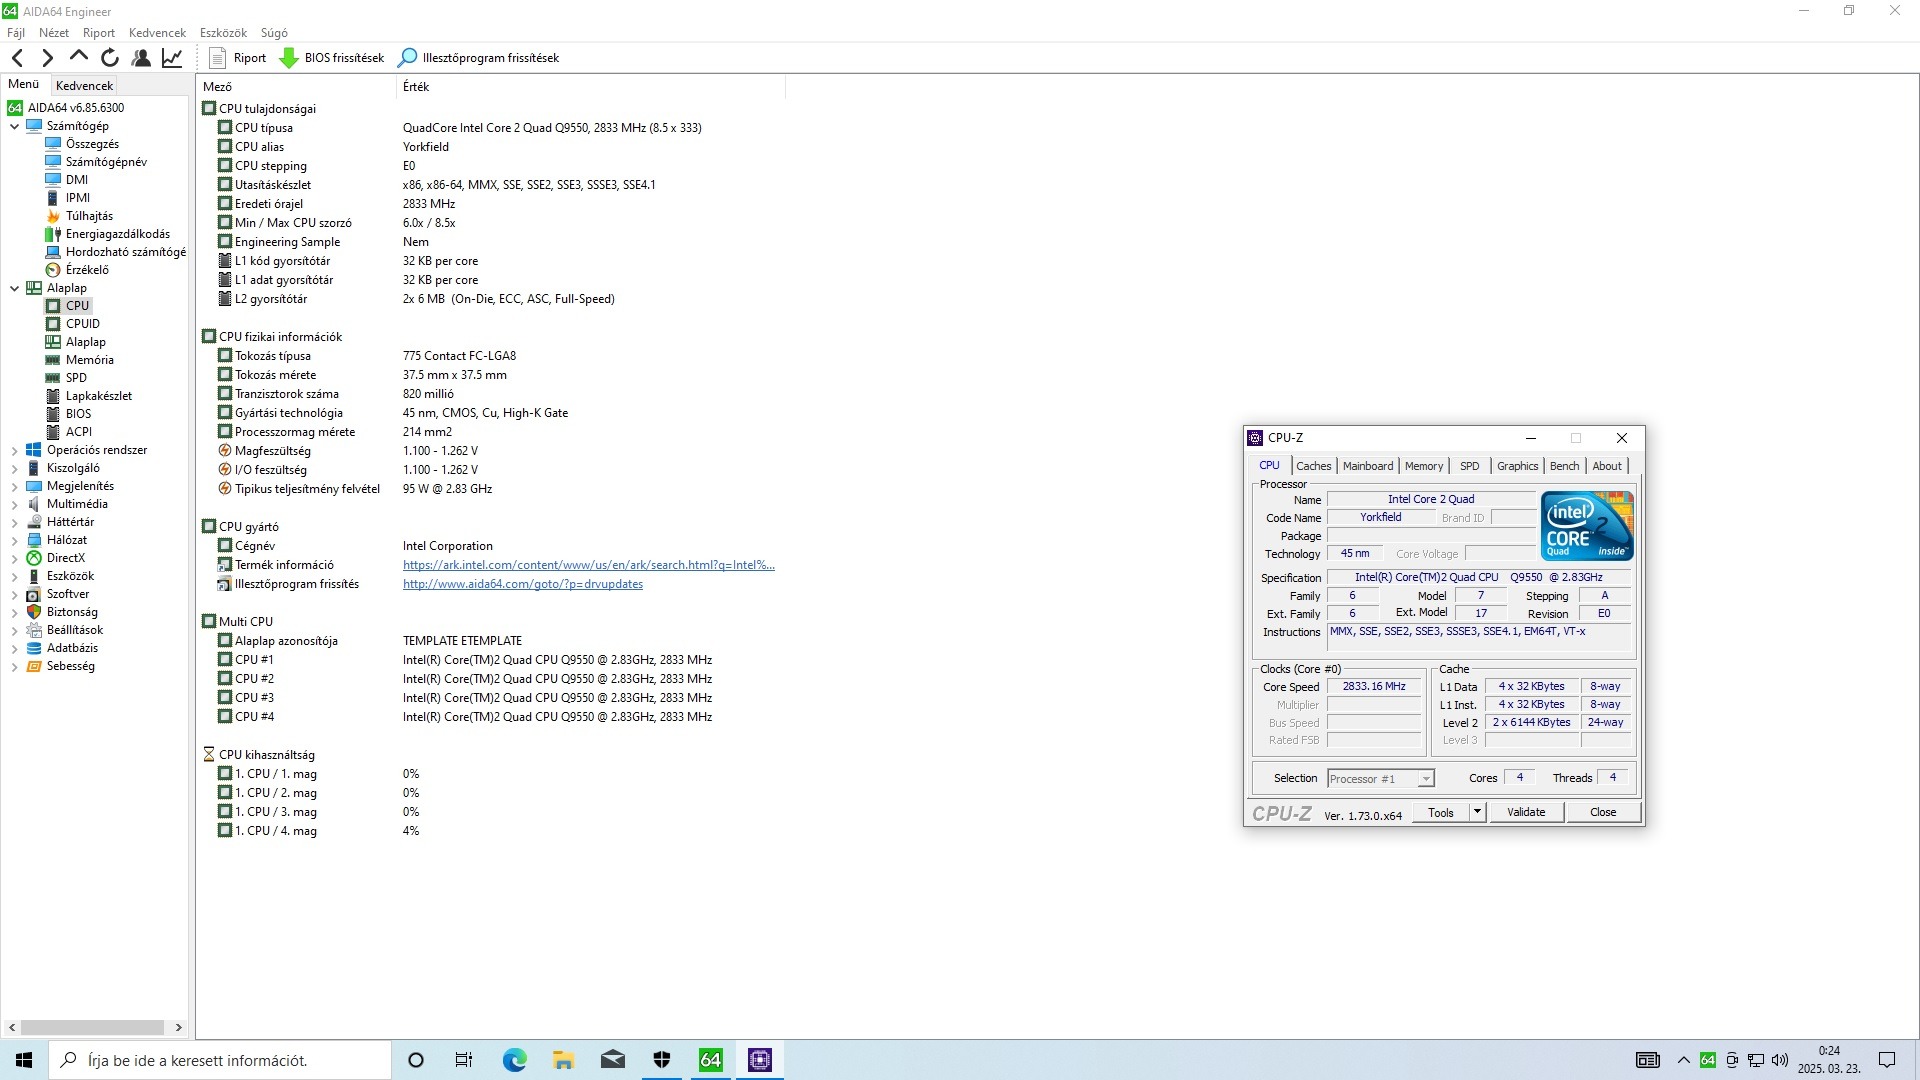The width and height of the screenshot is (1920, 1080).
Task: Open the Nézet menu
Action: coord(54,33)
